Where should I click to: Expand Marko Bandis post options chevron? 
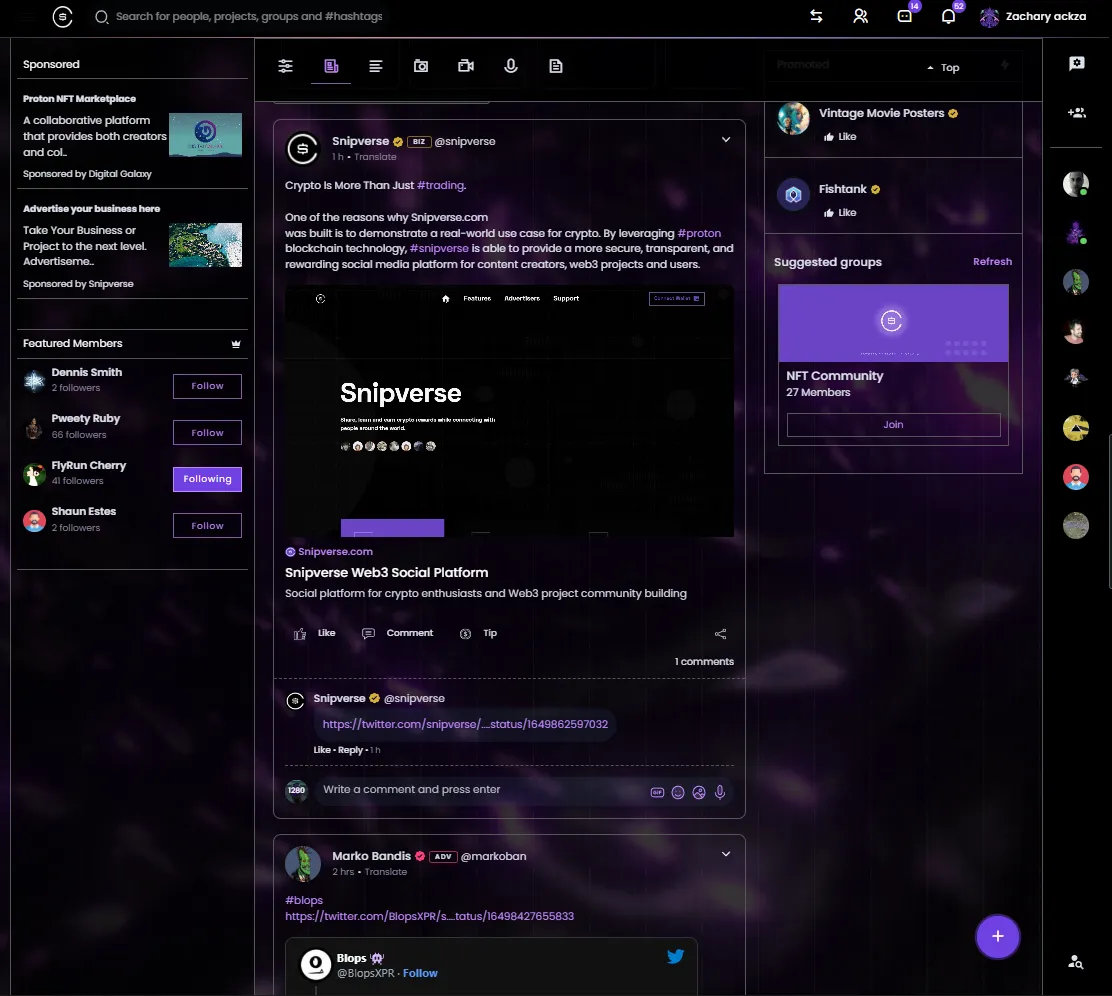(725, 854)
